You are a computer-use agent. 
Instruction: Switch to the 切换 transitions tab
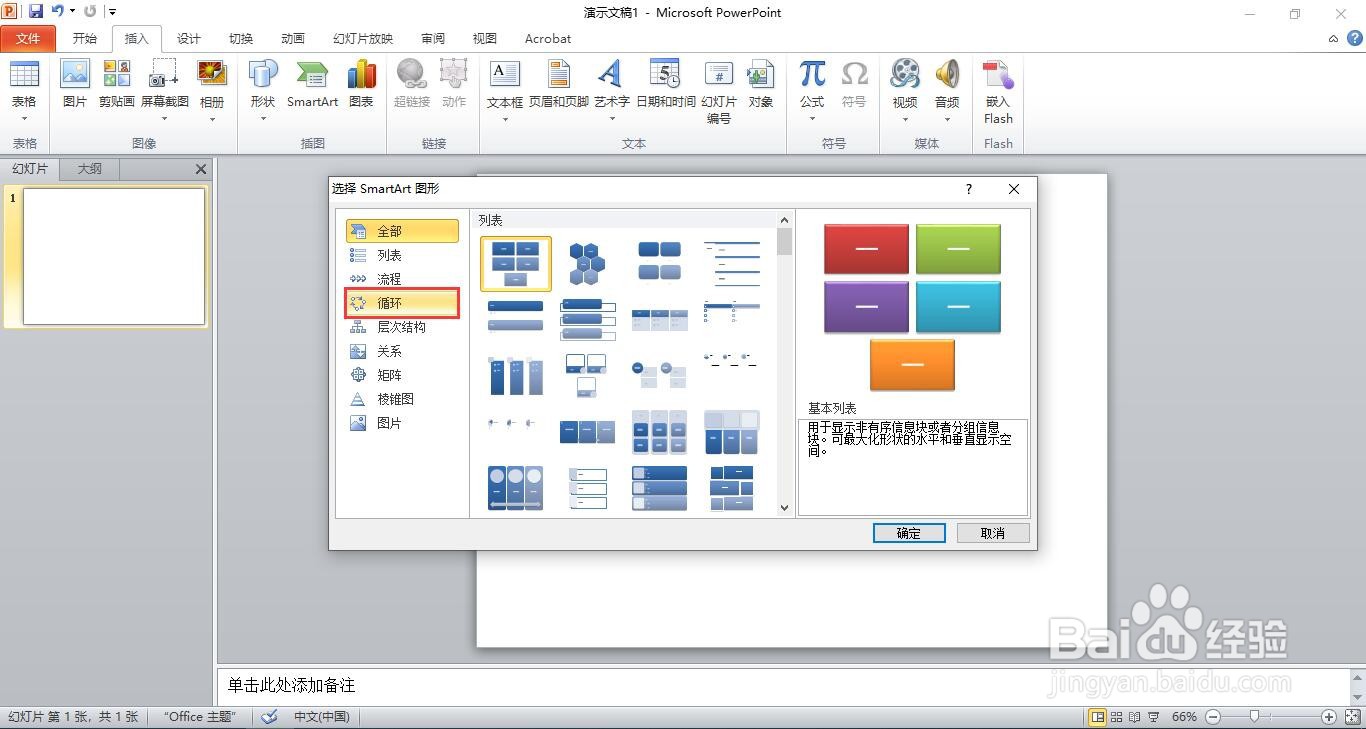pyautogui.click(x=241, y=38)
